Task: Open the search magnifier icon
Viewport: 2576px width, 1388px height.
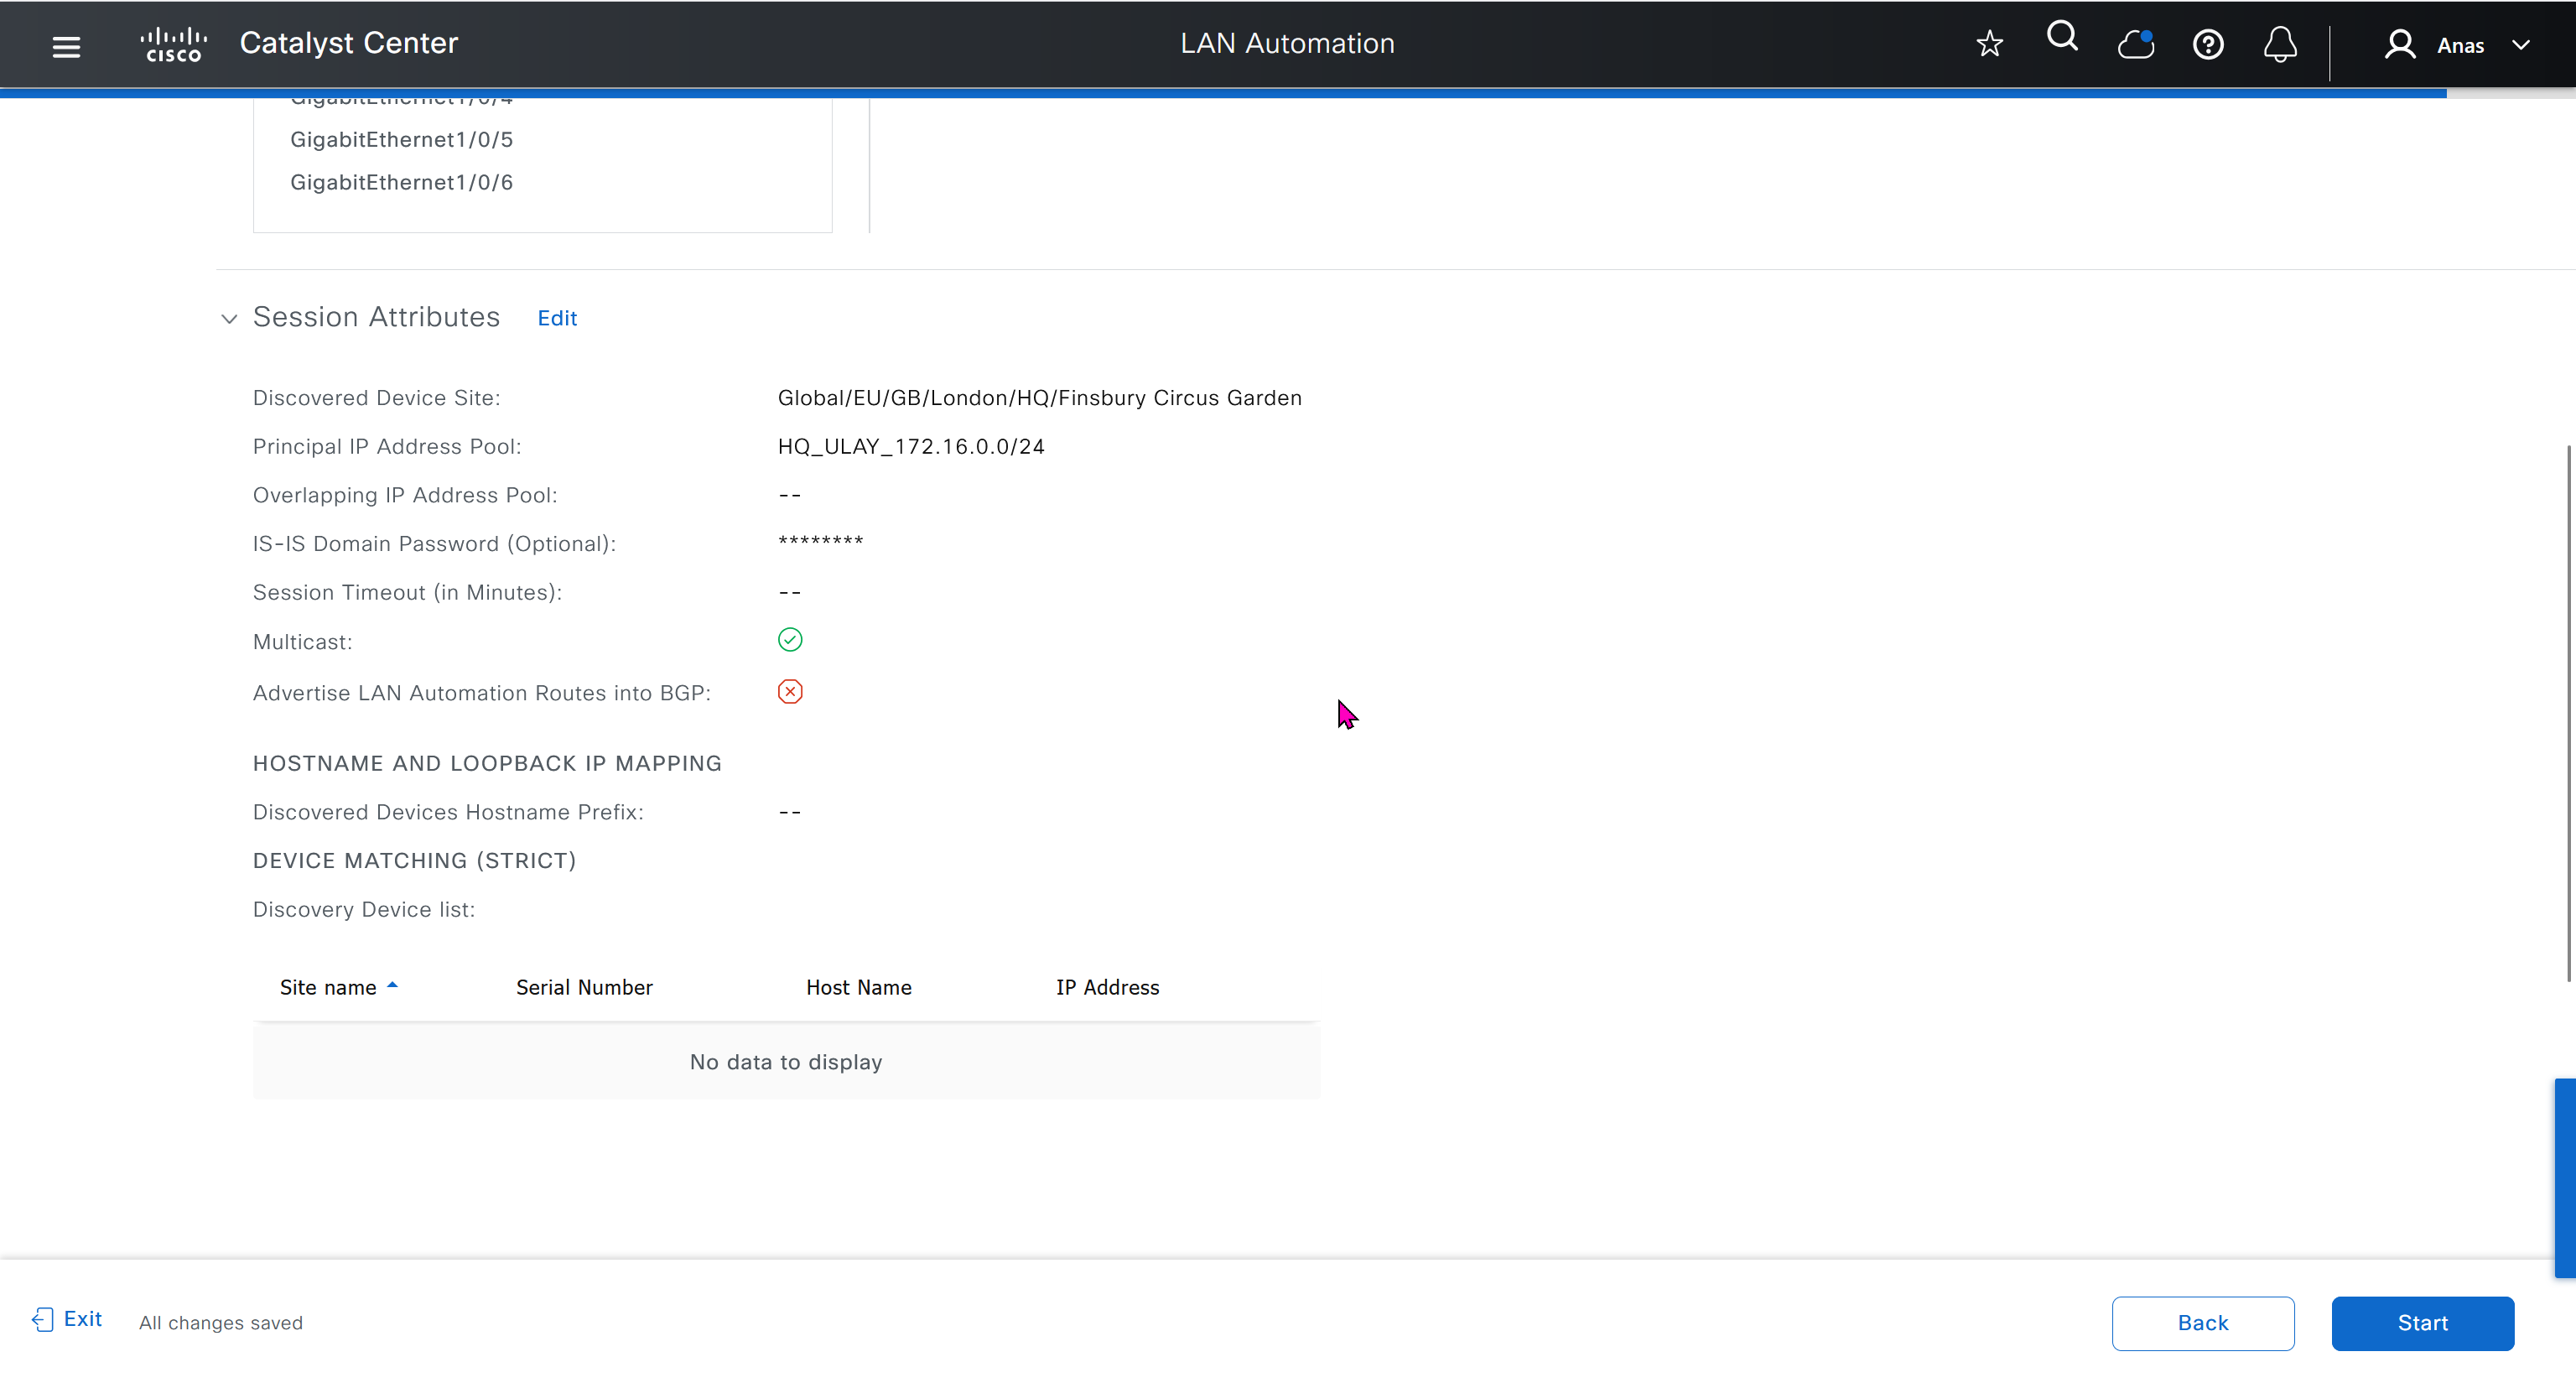Action: [x=2062, y=38]
